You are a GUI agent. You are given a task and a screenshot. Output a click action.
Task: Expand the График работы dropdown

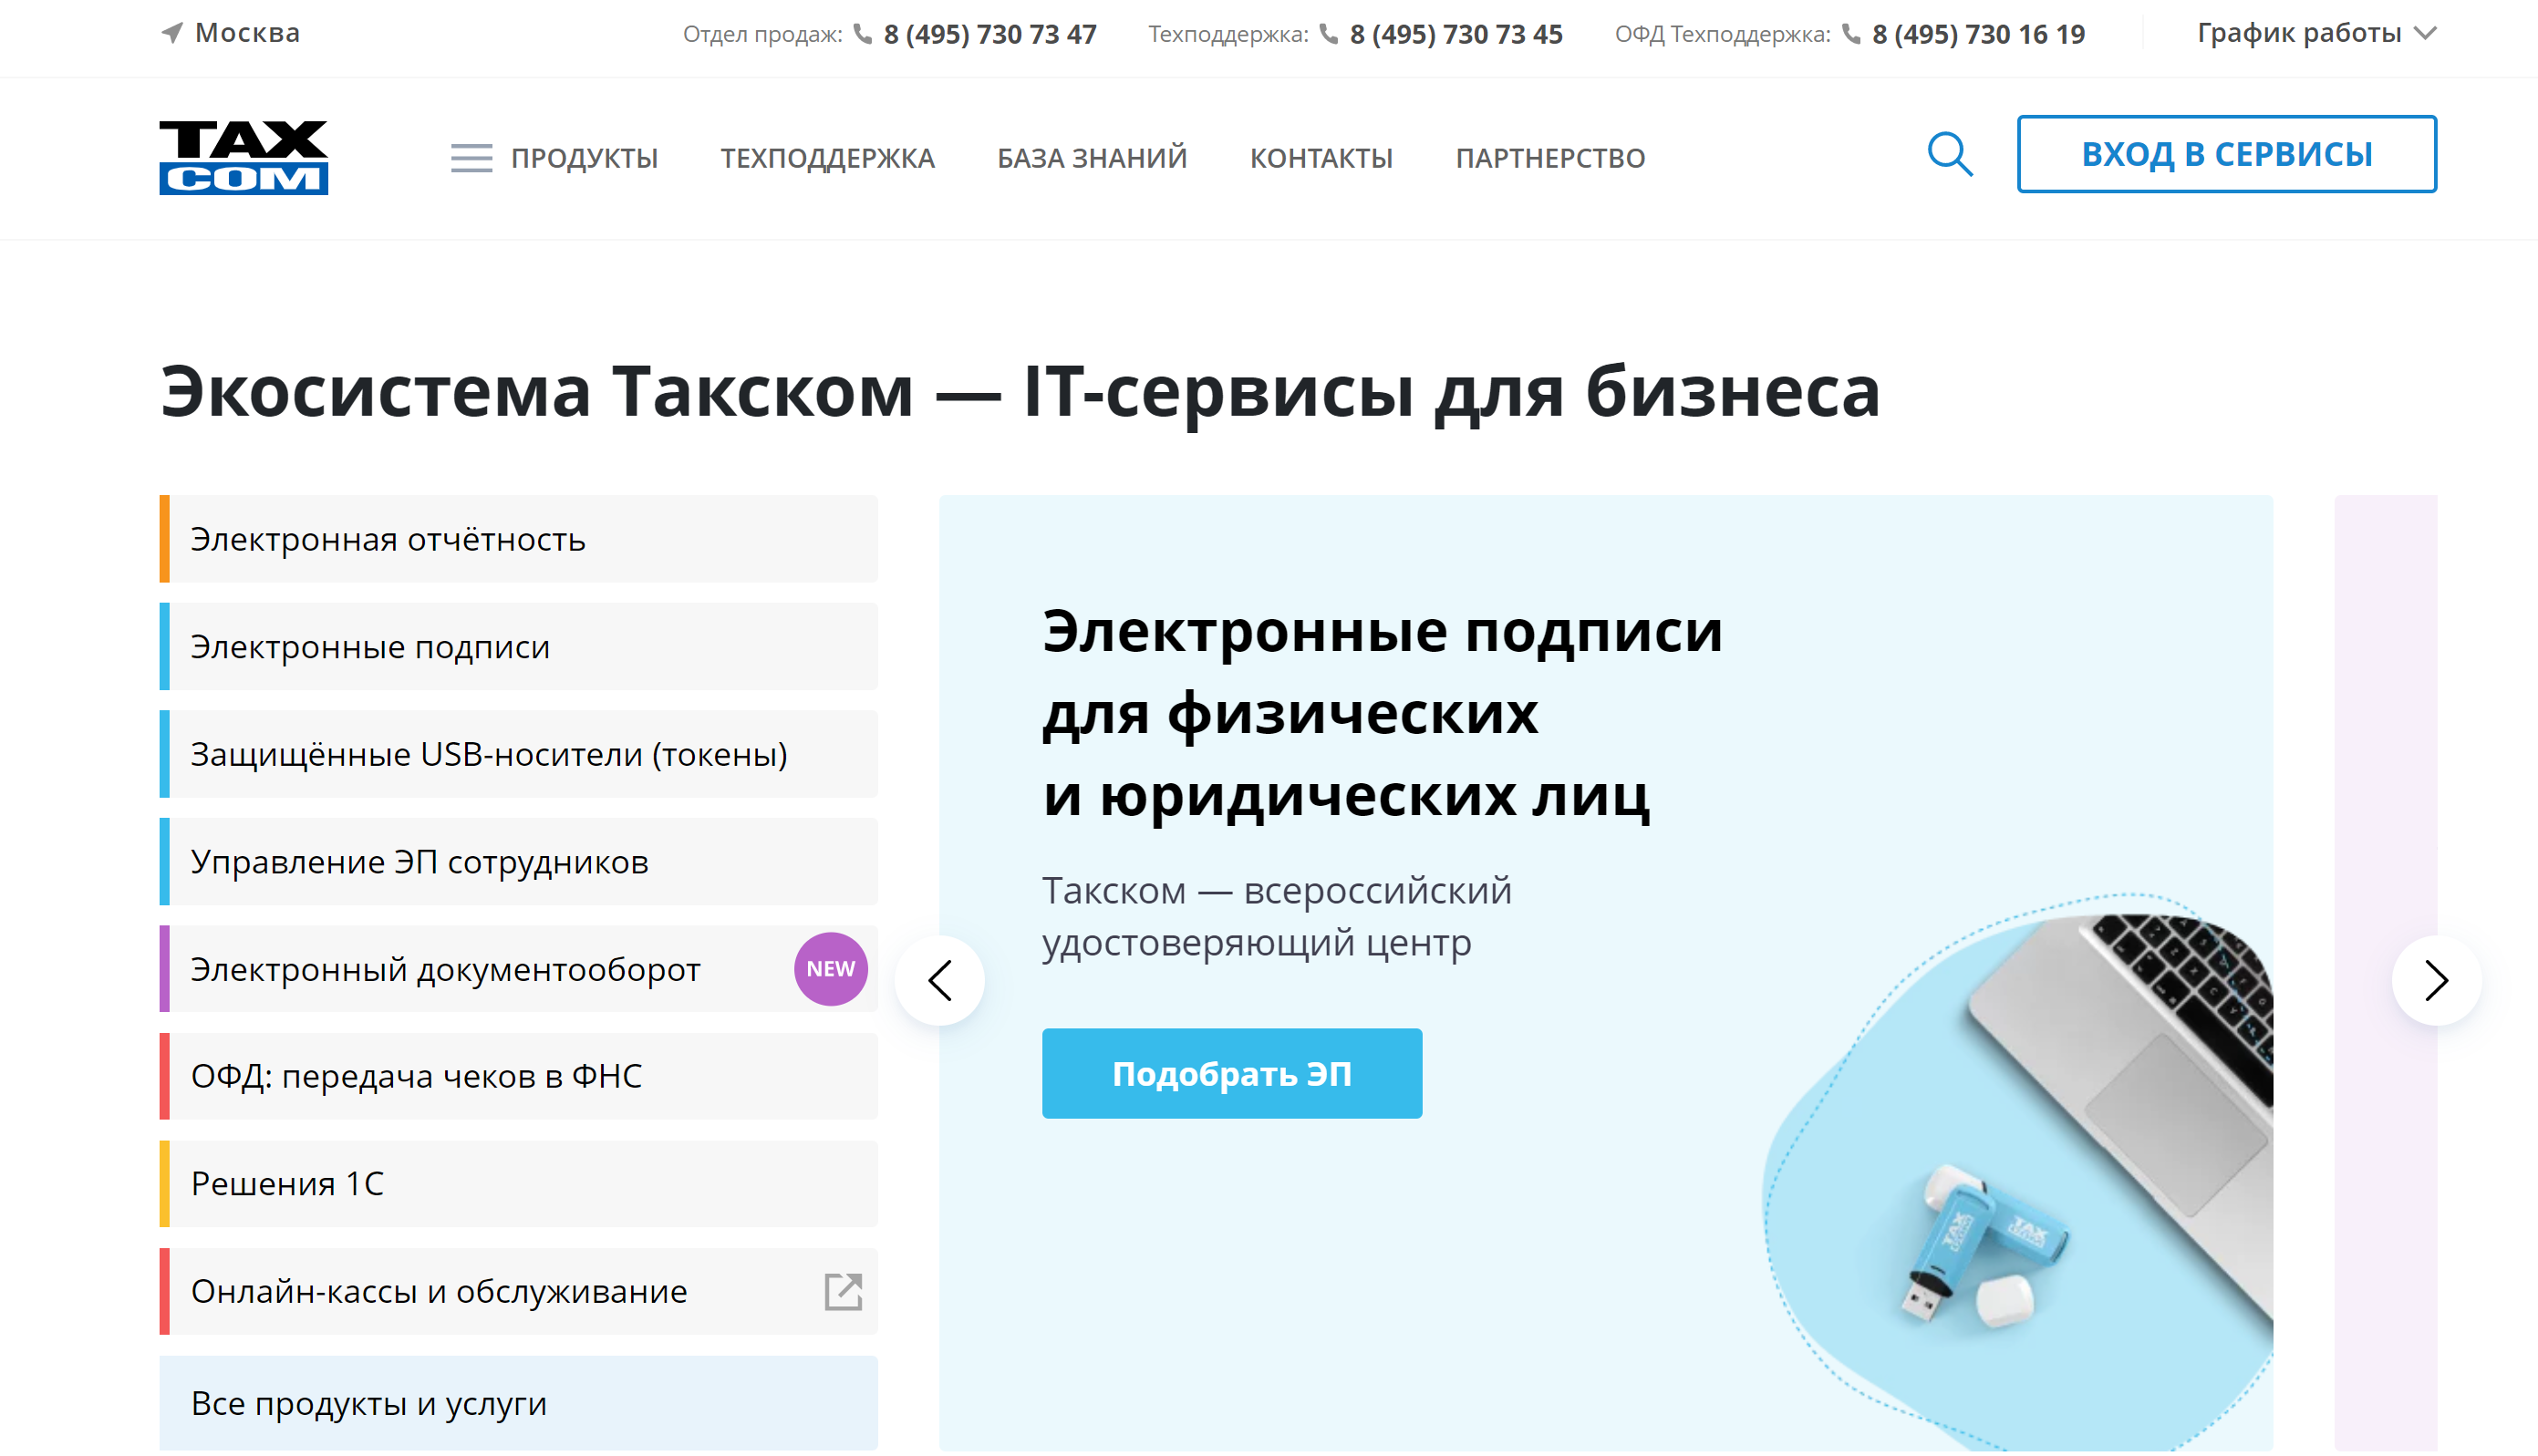pyautogui.click(x=2316, y=33)
